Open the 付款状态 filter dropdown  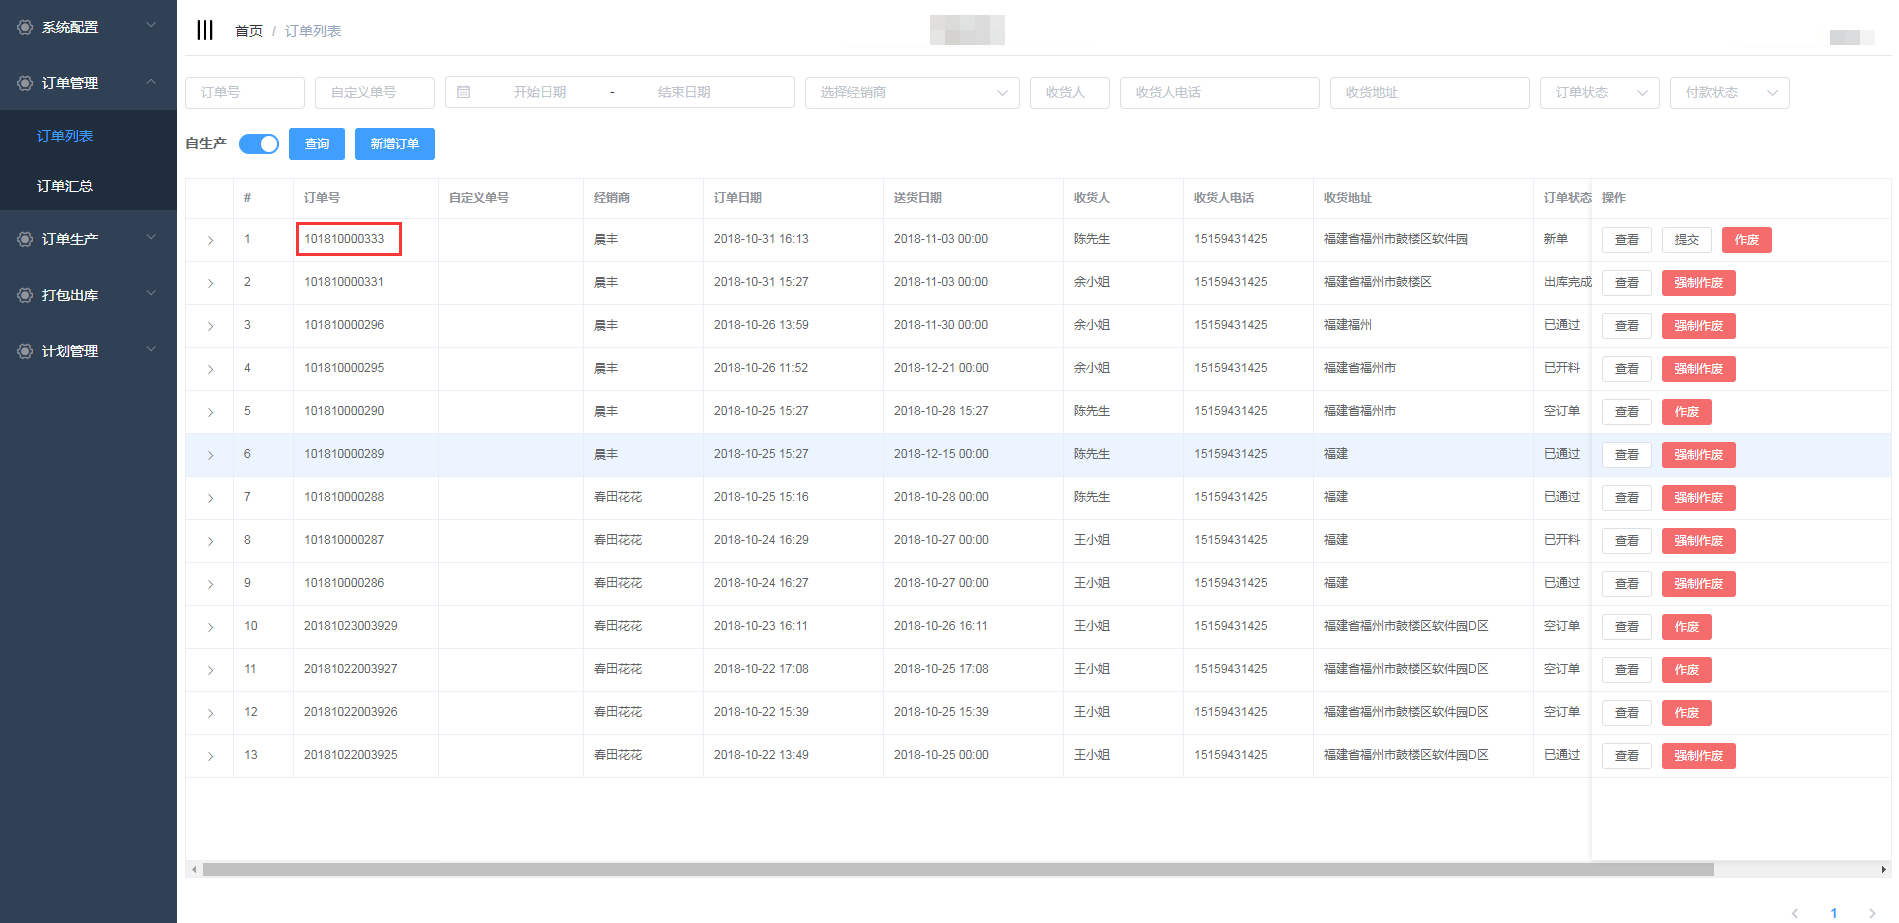(x=1729, y=92)
